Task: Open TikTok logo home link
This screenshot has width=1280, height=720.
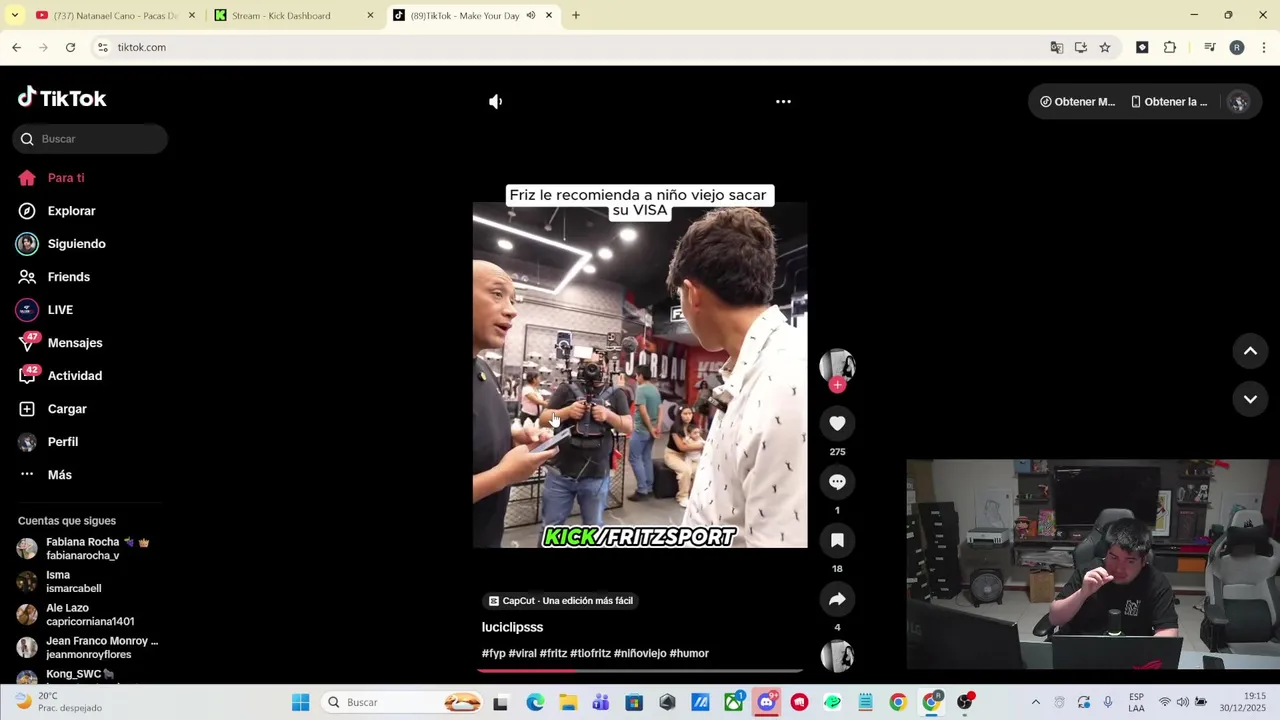Action: click(x=62, y=98)
